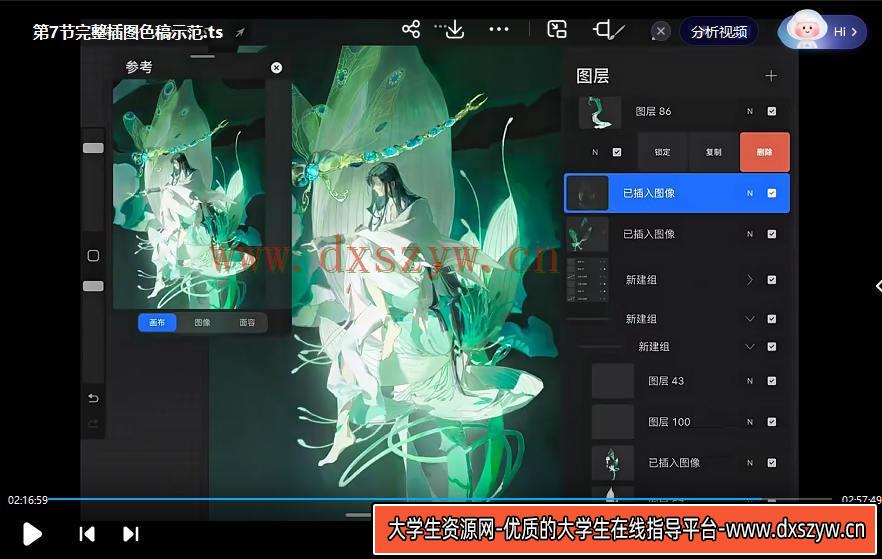Image resolution: width=882 pixels, height=559 pixels.
Task: Toggle visibility of the bottom 已插入图像 layer
Action: pos(772,463)
